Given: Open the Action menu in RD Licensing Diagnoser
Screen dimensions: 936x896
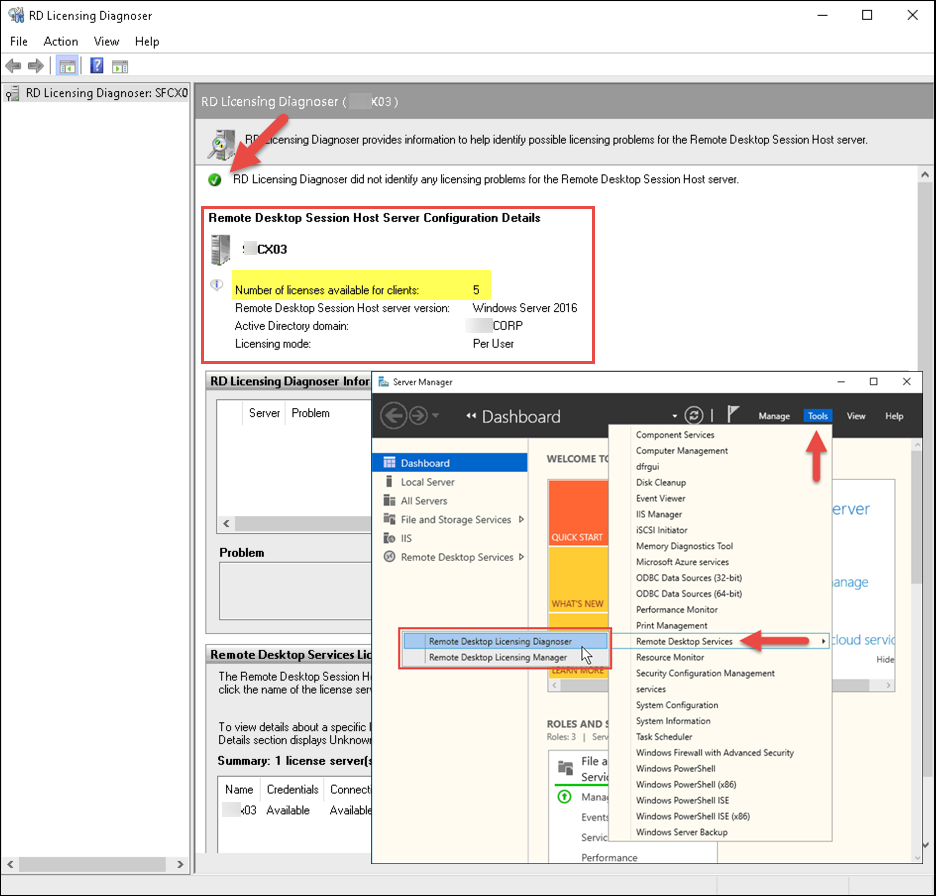Looking at the screenshot, I should click(61, 41).
